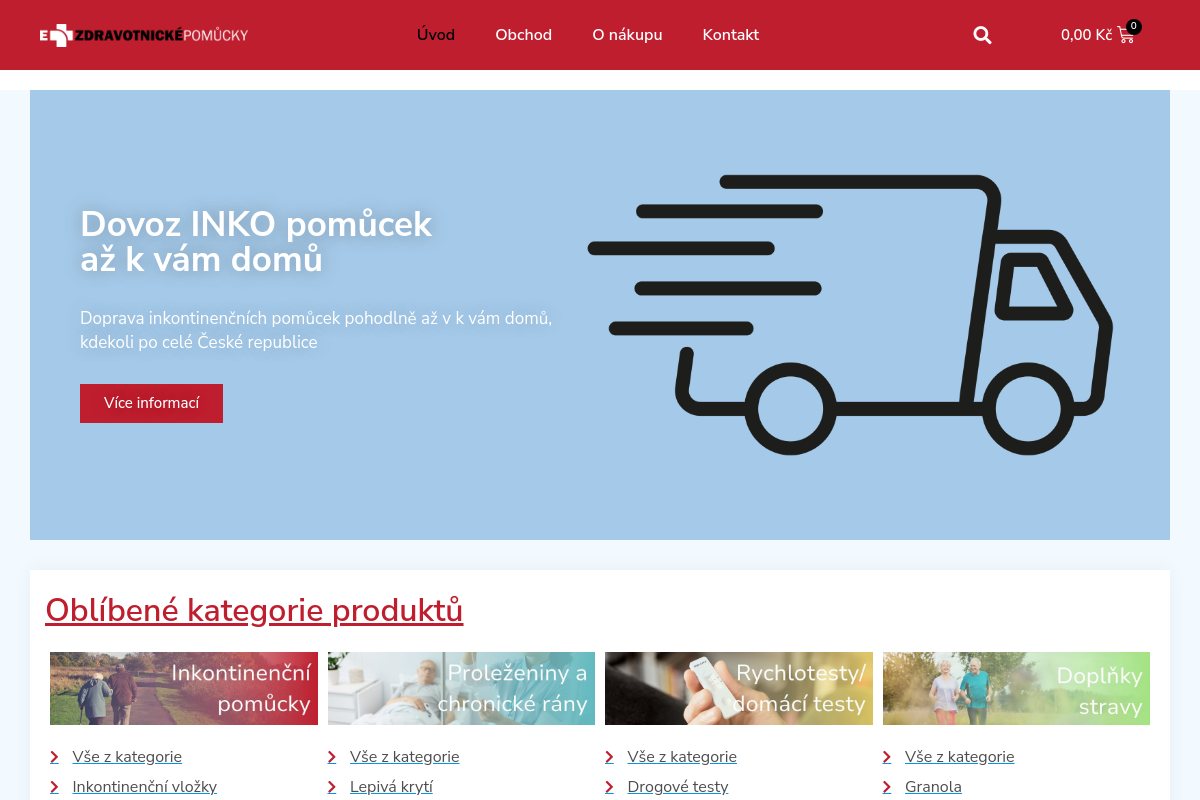Click the Zdravotnické Pomůcky site logo
Screen dimensions: 1200x800
click(144, 35)
